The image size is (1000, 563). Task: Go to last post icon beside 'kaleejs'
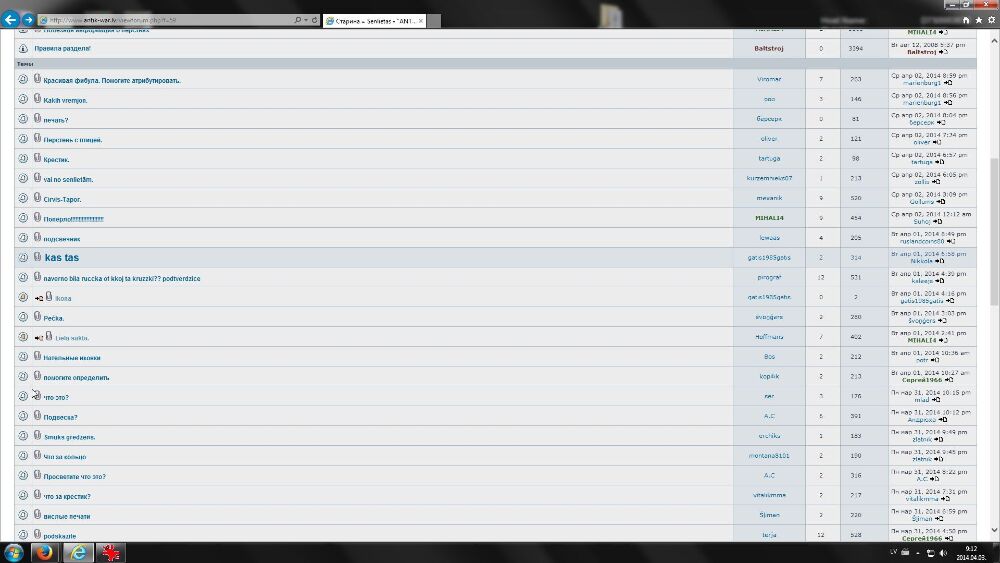[940, 281]
